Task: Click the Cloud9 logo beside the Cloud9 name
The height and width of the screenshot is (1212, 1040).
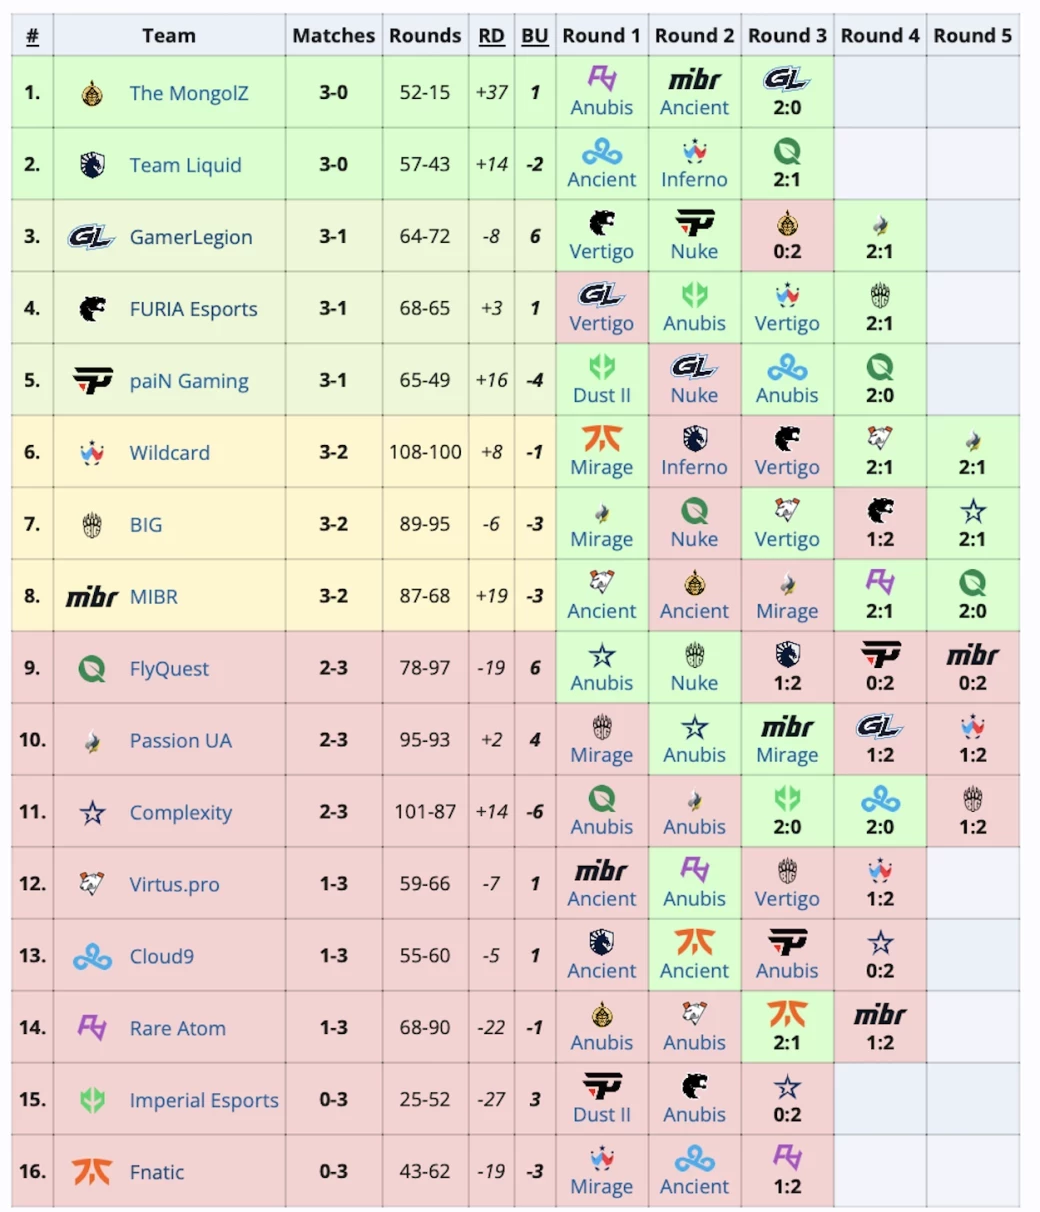Action: [x=92, y=957]
